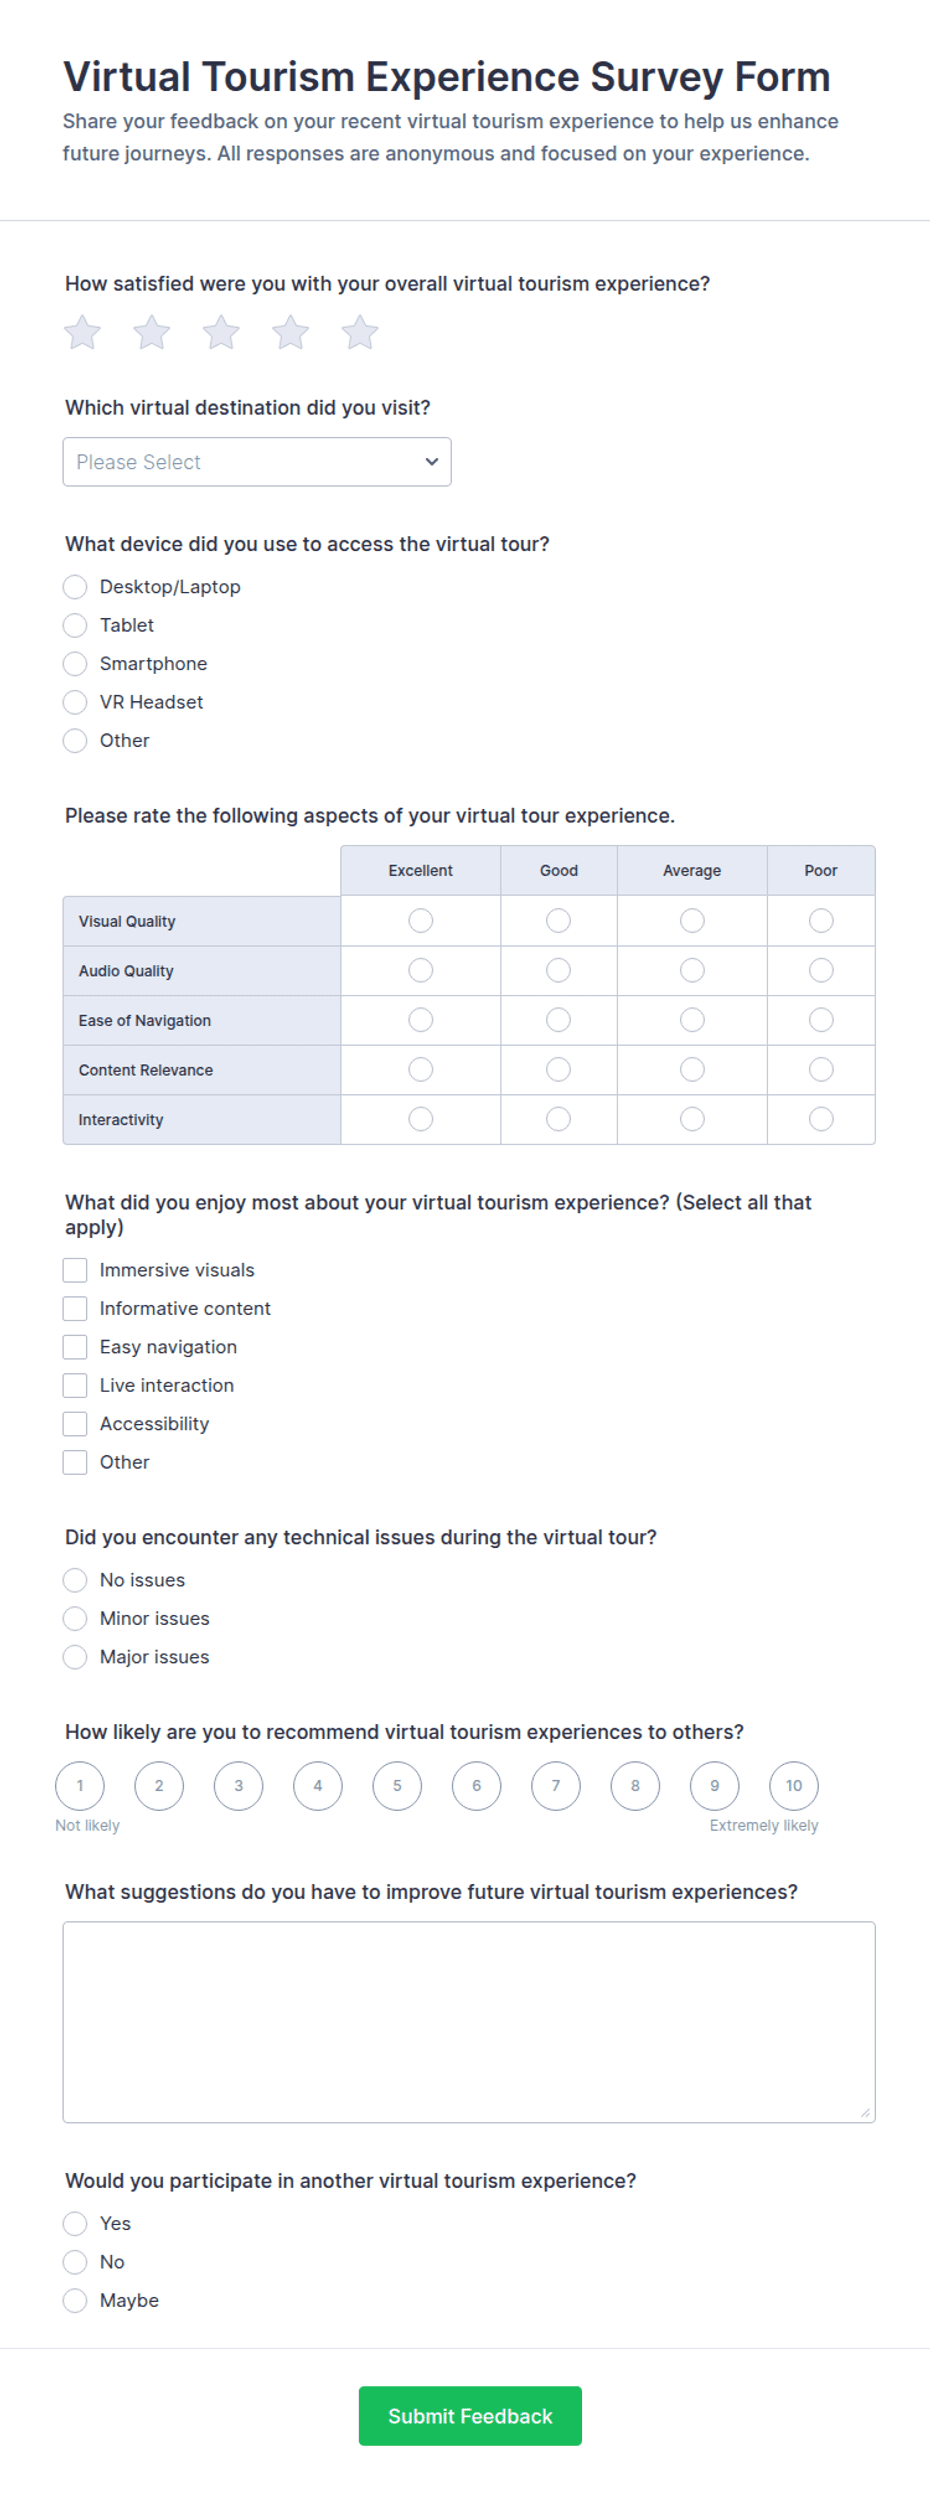
Task: Pick recommendation score 1
Action: [x=80, y=1786]
